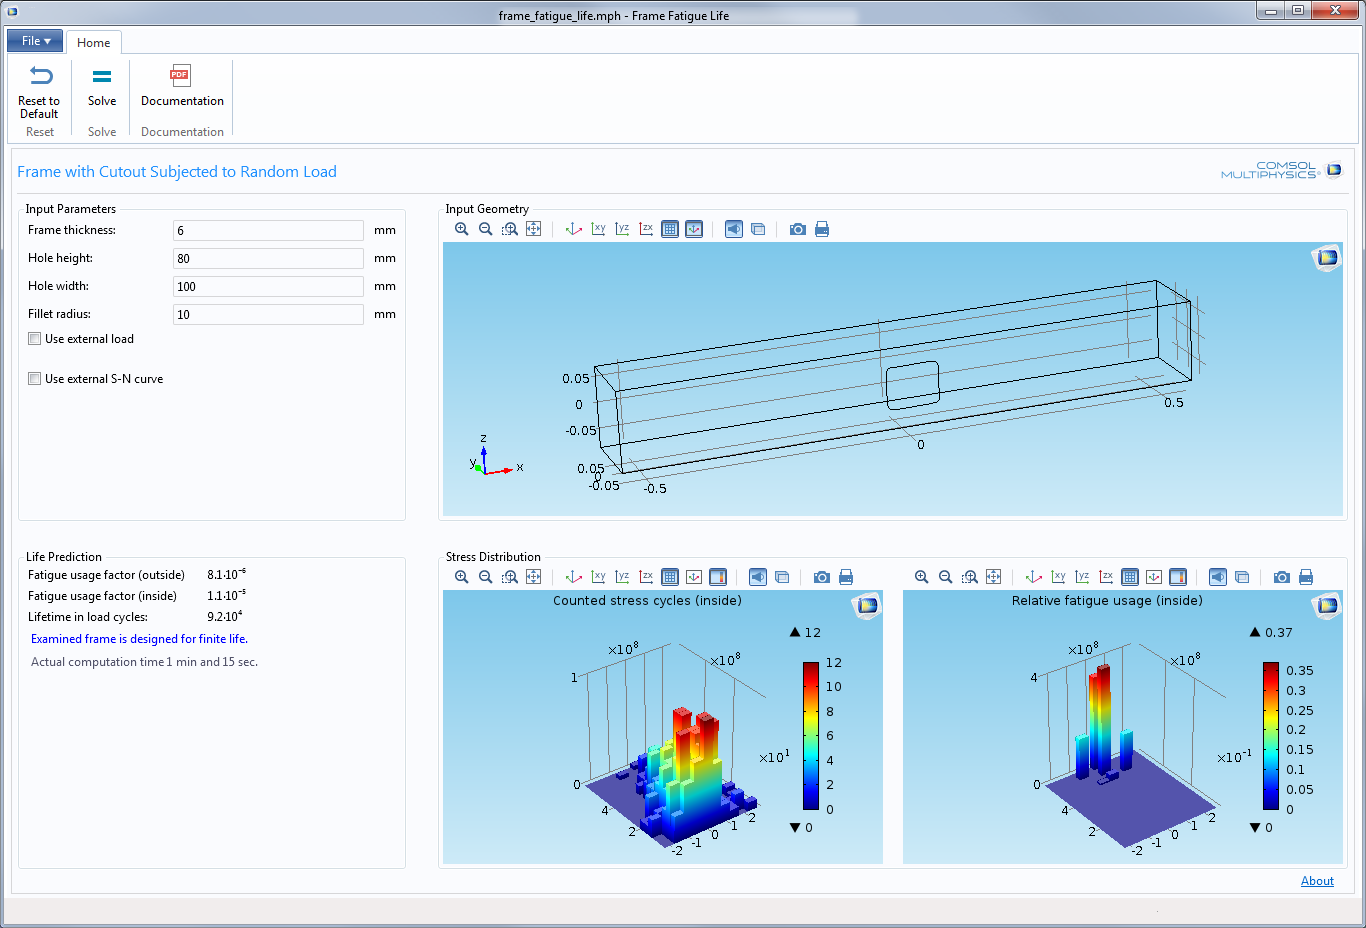Switch Input Geometry to XY view
This screenshot has height=928, width=1366.
coord(598,229)
